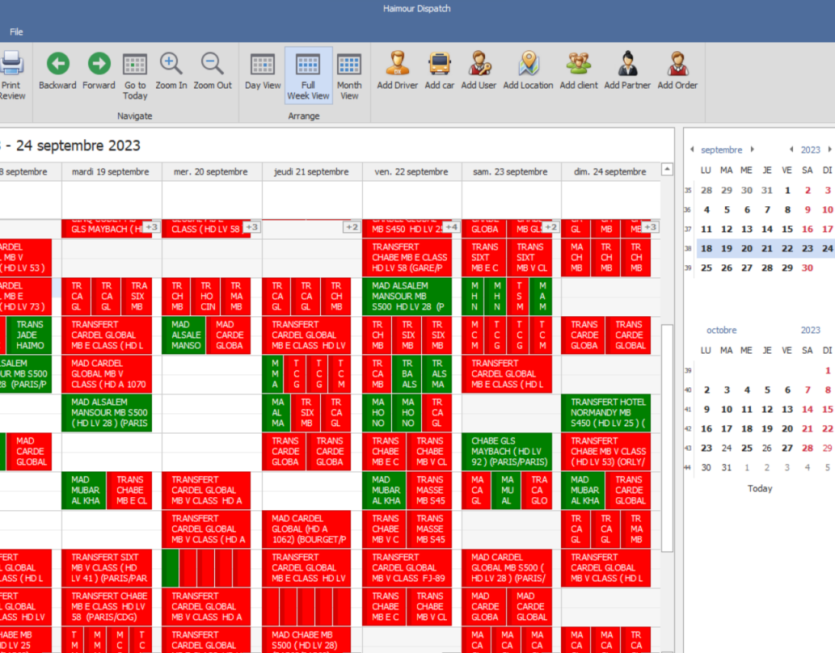
Task: Open the File menu
Action: (x=16, y=32)
